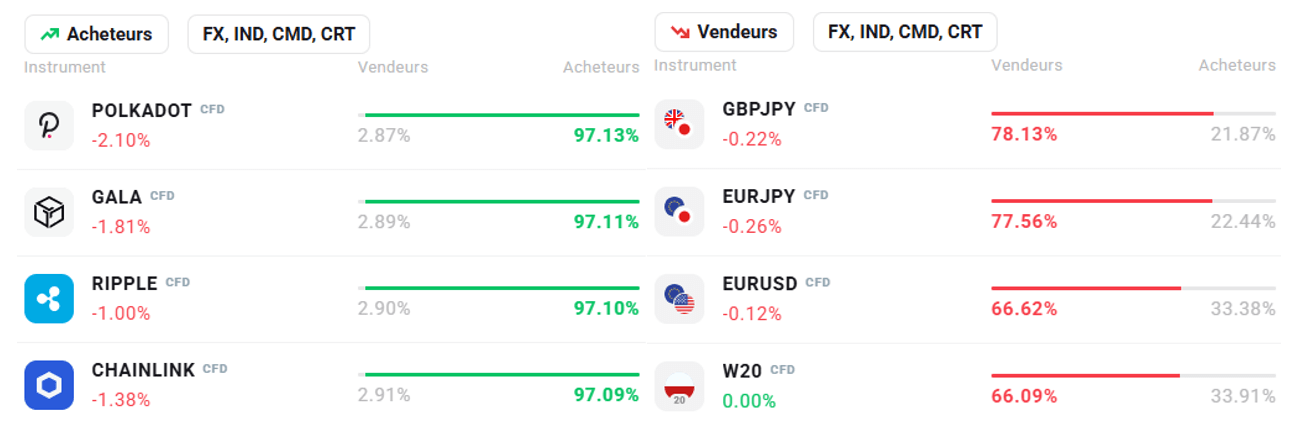
Task: Open the EURUSD instrument name
Action: (x=760, y=284)
